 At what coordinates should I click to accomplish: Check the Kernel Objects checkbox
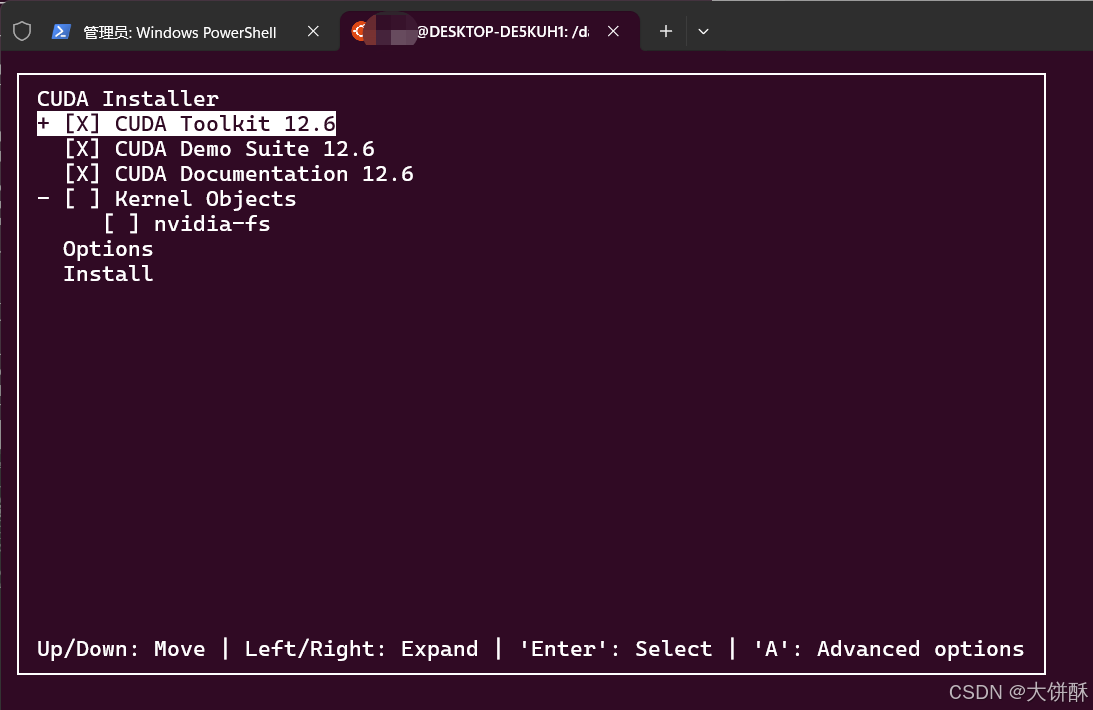[x=82, y=199]
